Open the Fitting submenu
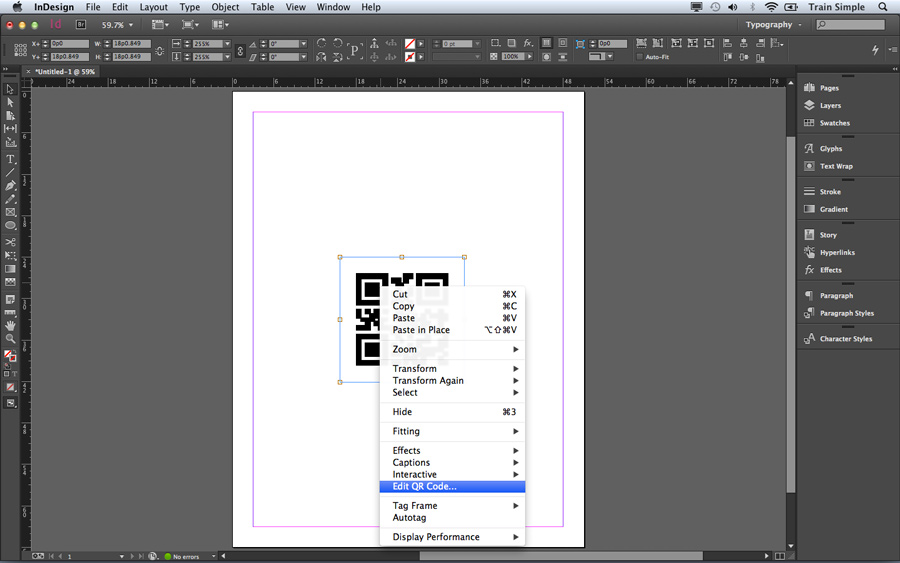The image size is (900, 563). pyautogui.click(x=452, y=431)
